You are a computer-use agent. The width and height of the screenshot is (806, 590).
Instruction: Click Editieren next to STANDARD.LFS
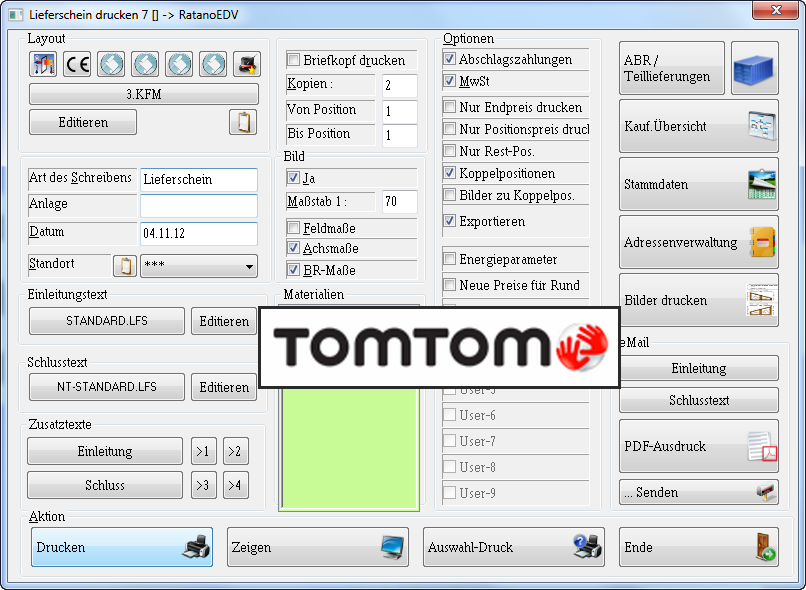(x=224, y=321)
